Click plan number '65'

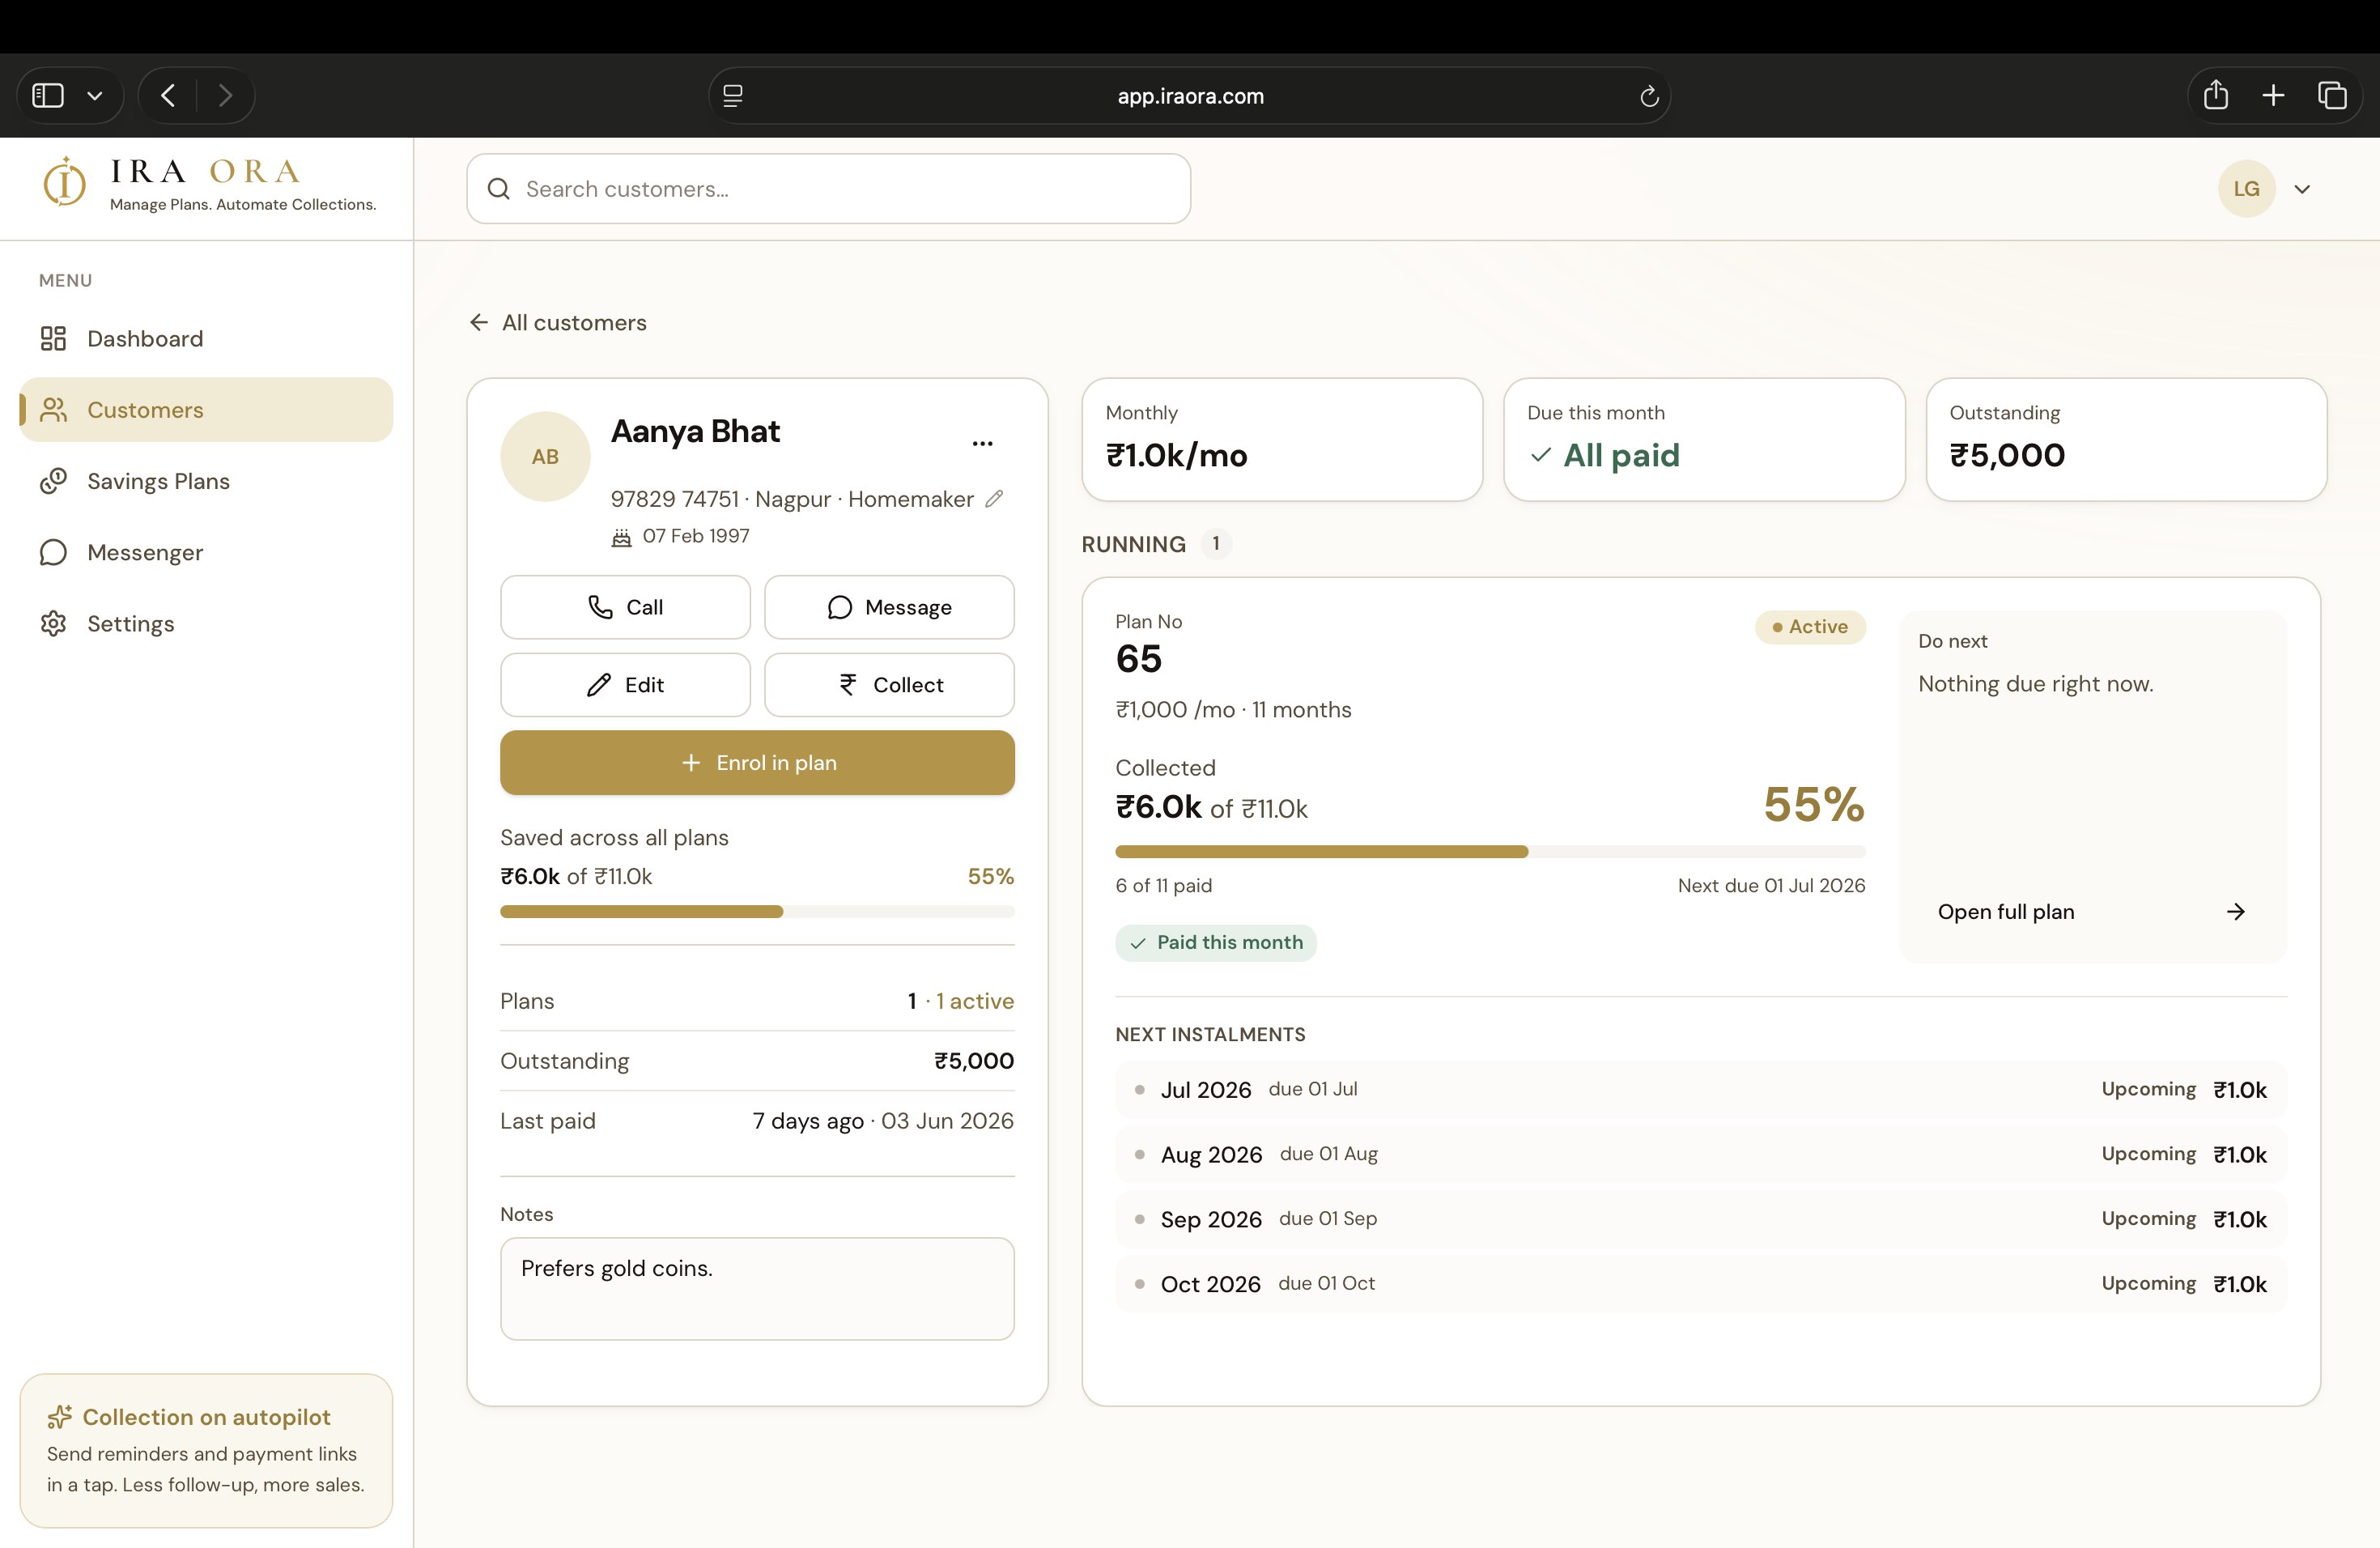pyautogui.click(x=1138, y=659)
